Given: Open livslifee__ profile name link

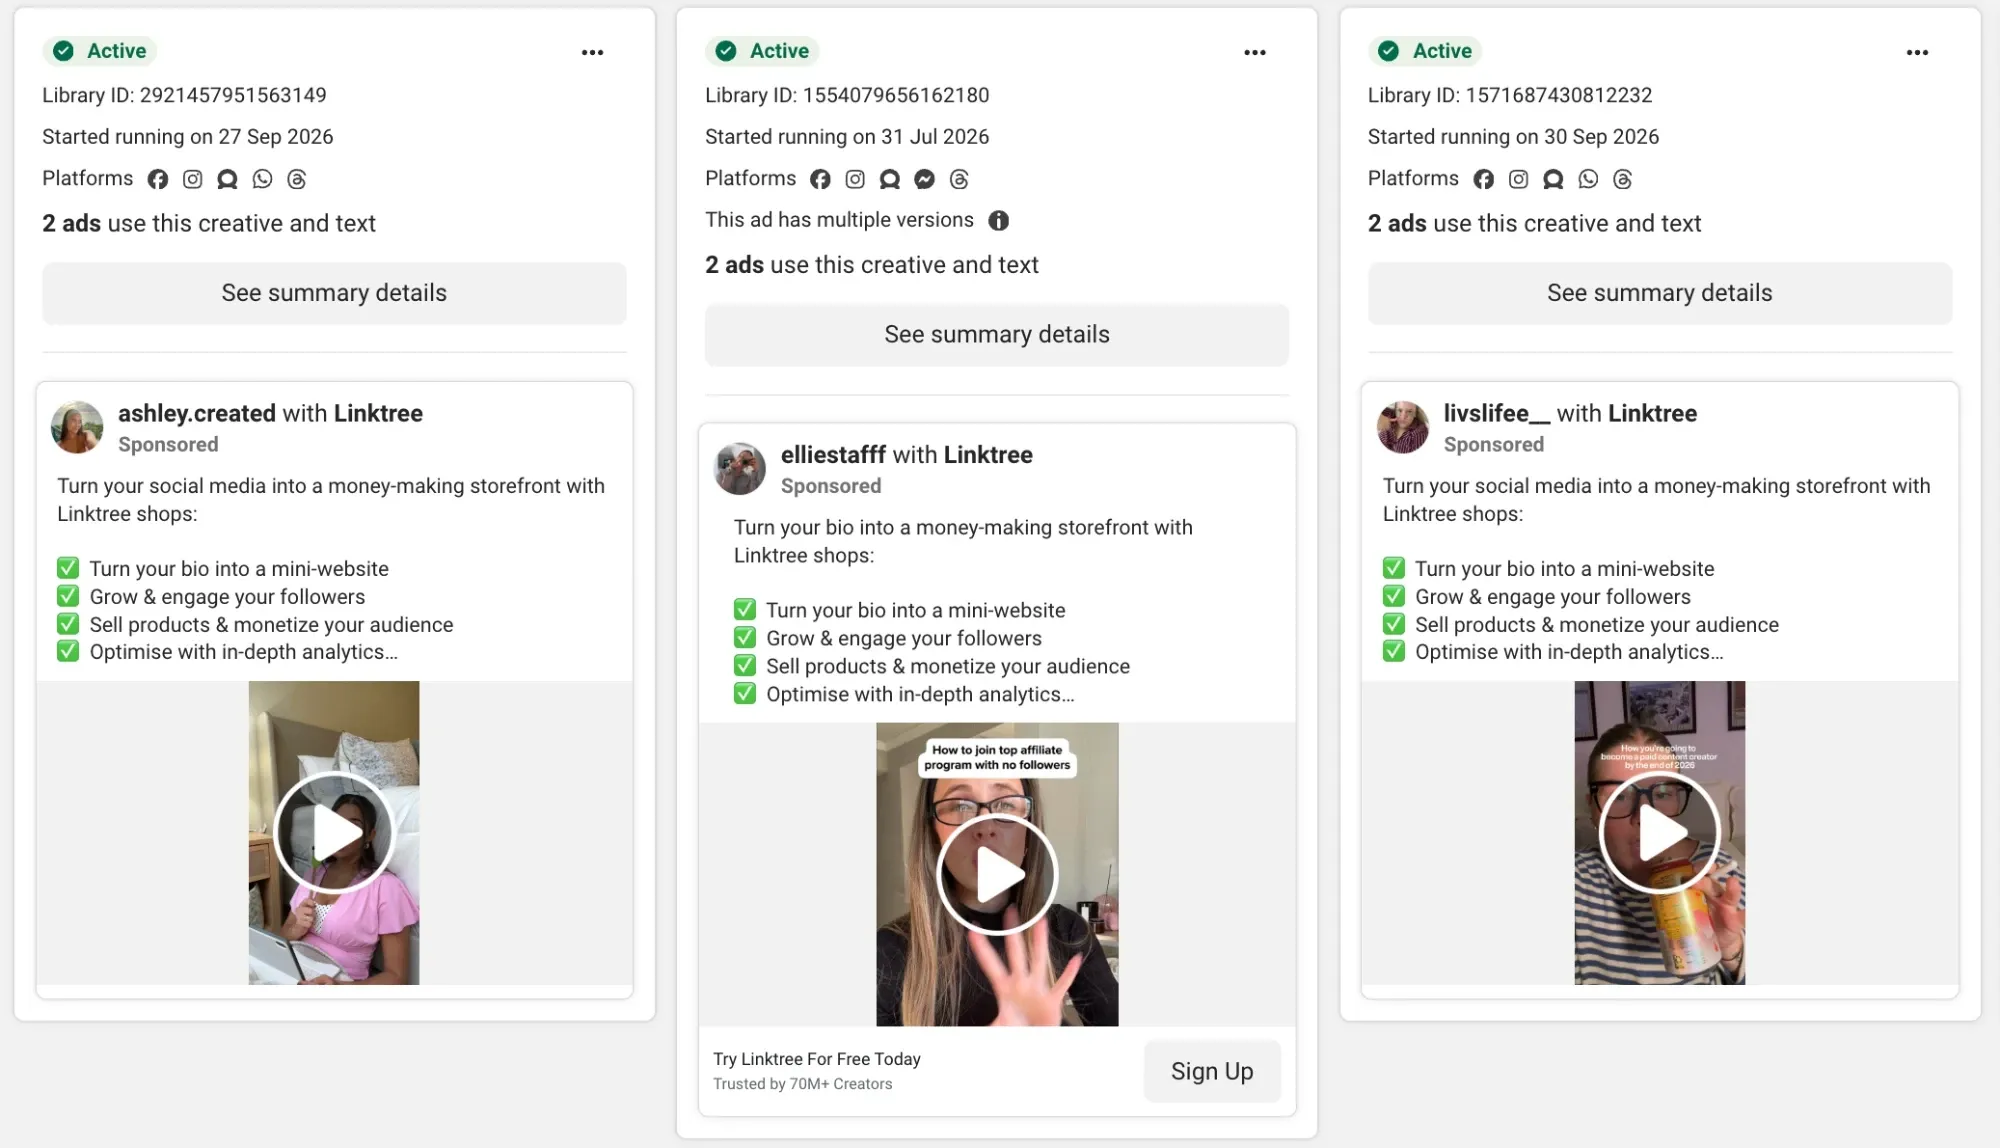Looking at the screenshot, I should 1497,413.
